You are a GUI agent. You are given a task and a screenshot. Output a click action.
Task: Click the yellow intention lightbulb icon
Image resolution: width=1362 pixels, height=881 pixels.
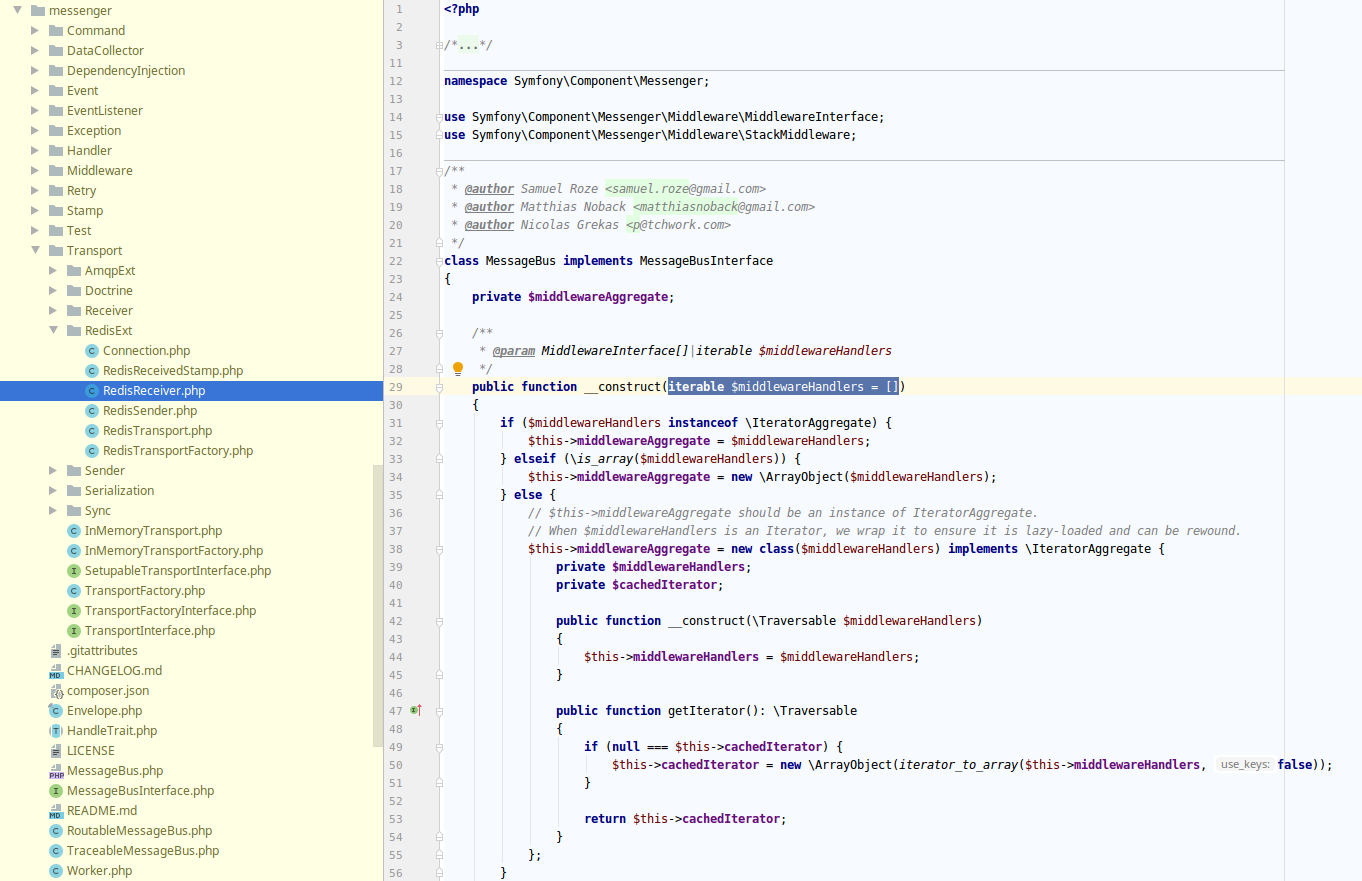pos(458,369)
